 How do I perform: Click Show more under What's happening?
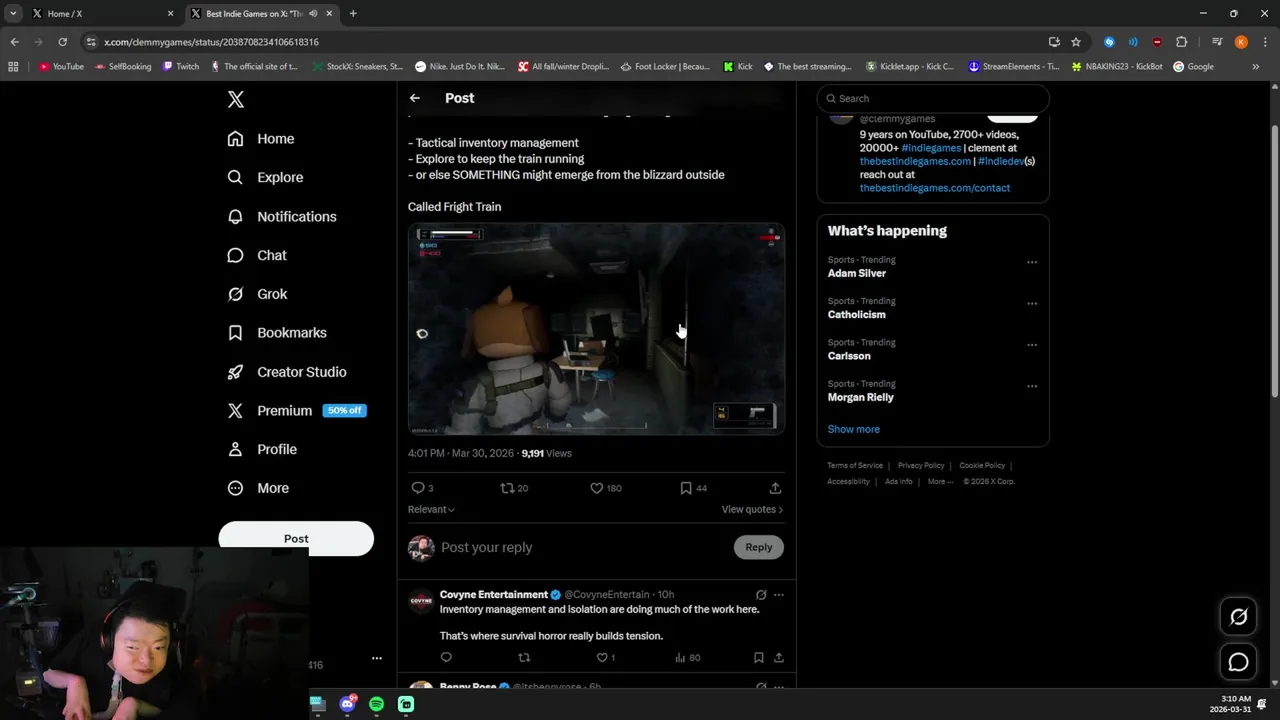pyautogui.click(x=854, y=429)
